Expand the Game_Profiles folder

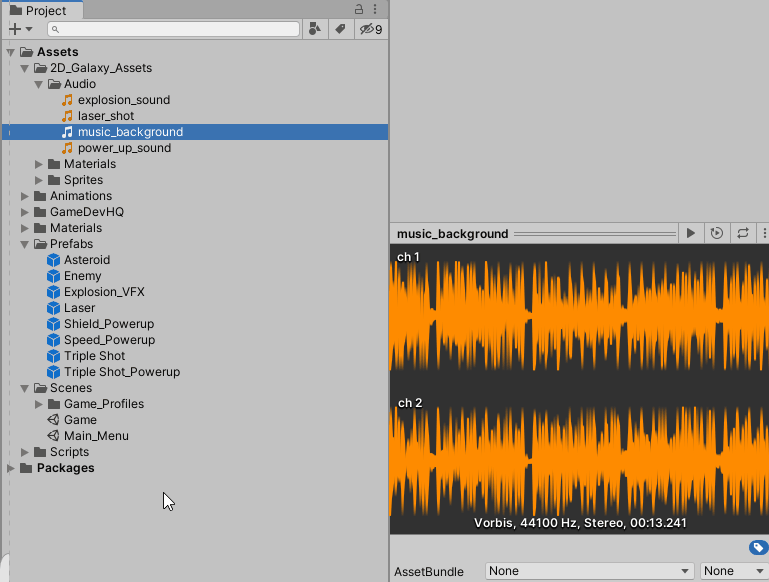pyautogui.click(x=39, y=405)
